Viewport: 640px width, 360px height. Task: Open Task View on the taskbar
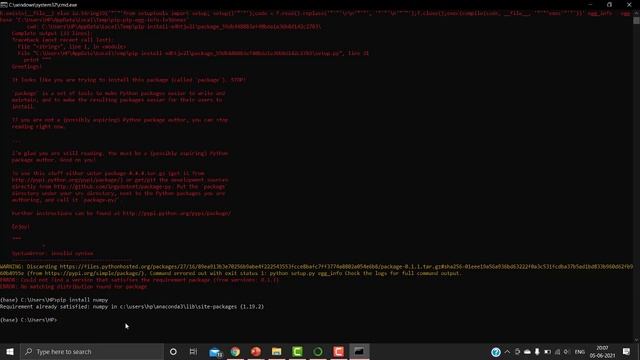click(193, 351)
